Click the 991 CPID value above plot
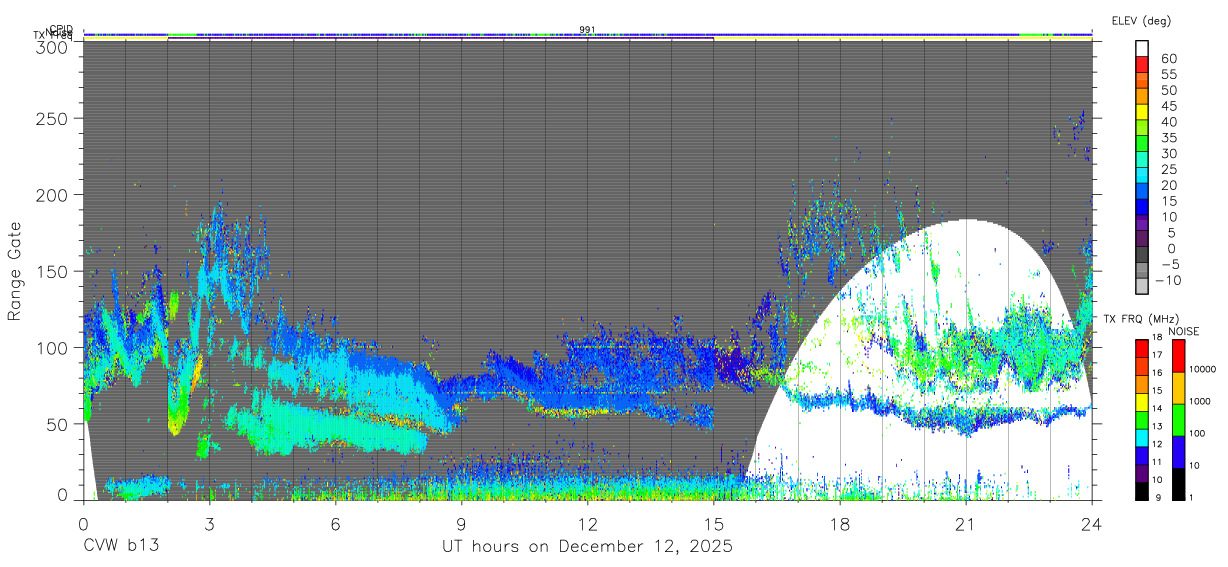This screenshot has height=567, width=1228. pos(587,29)
